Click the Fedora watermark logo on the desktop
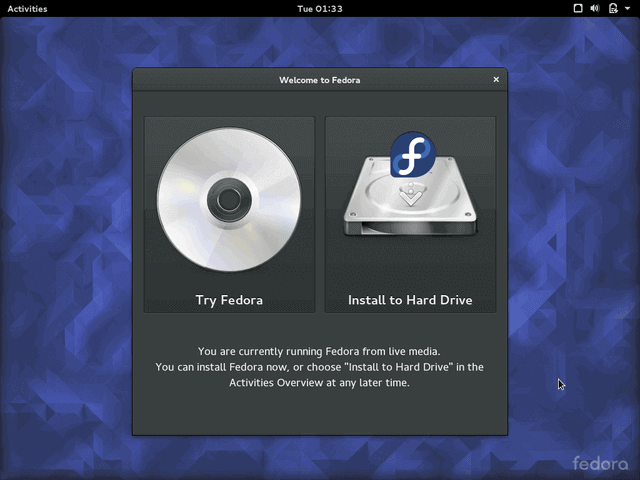Image resolution: width=640 pixels, height=480 pixels. (x=600, y=463)
